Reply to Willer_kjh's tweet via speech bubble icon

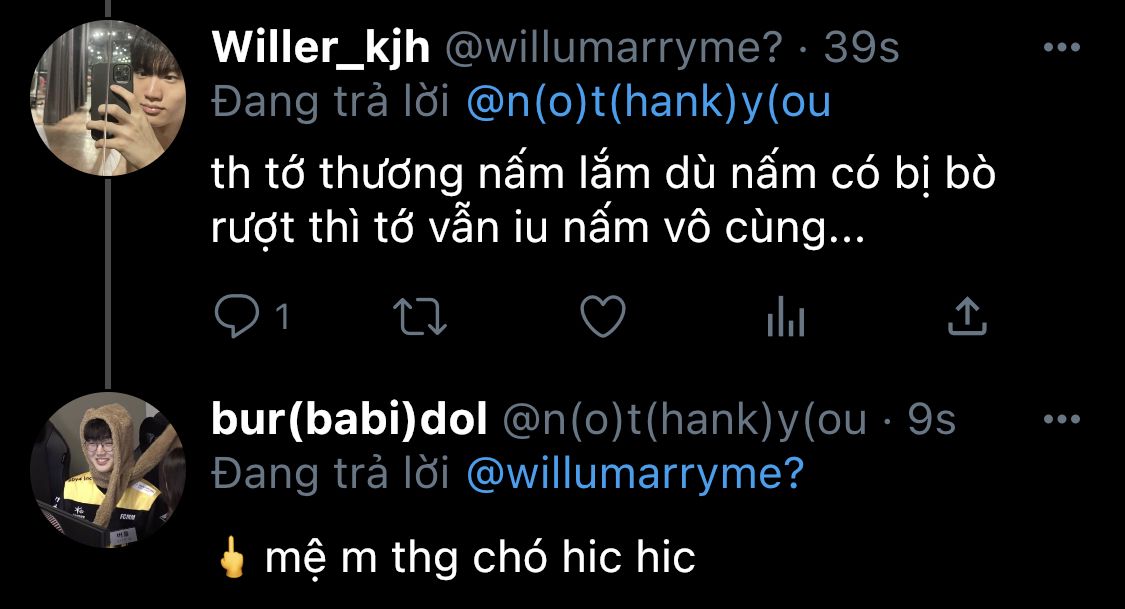[x=237, y=318]
